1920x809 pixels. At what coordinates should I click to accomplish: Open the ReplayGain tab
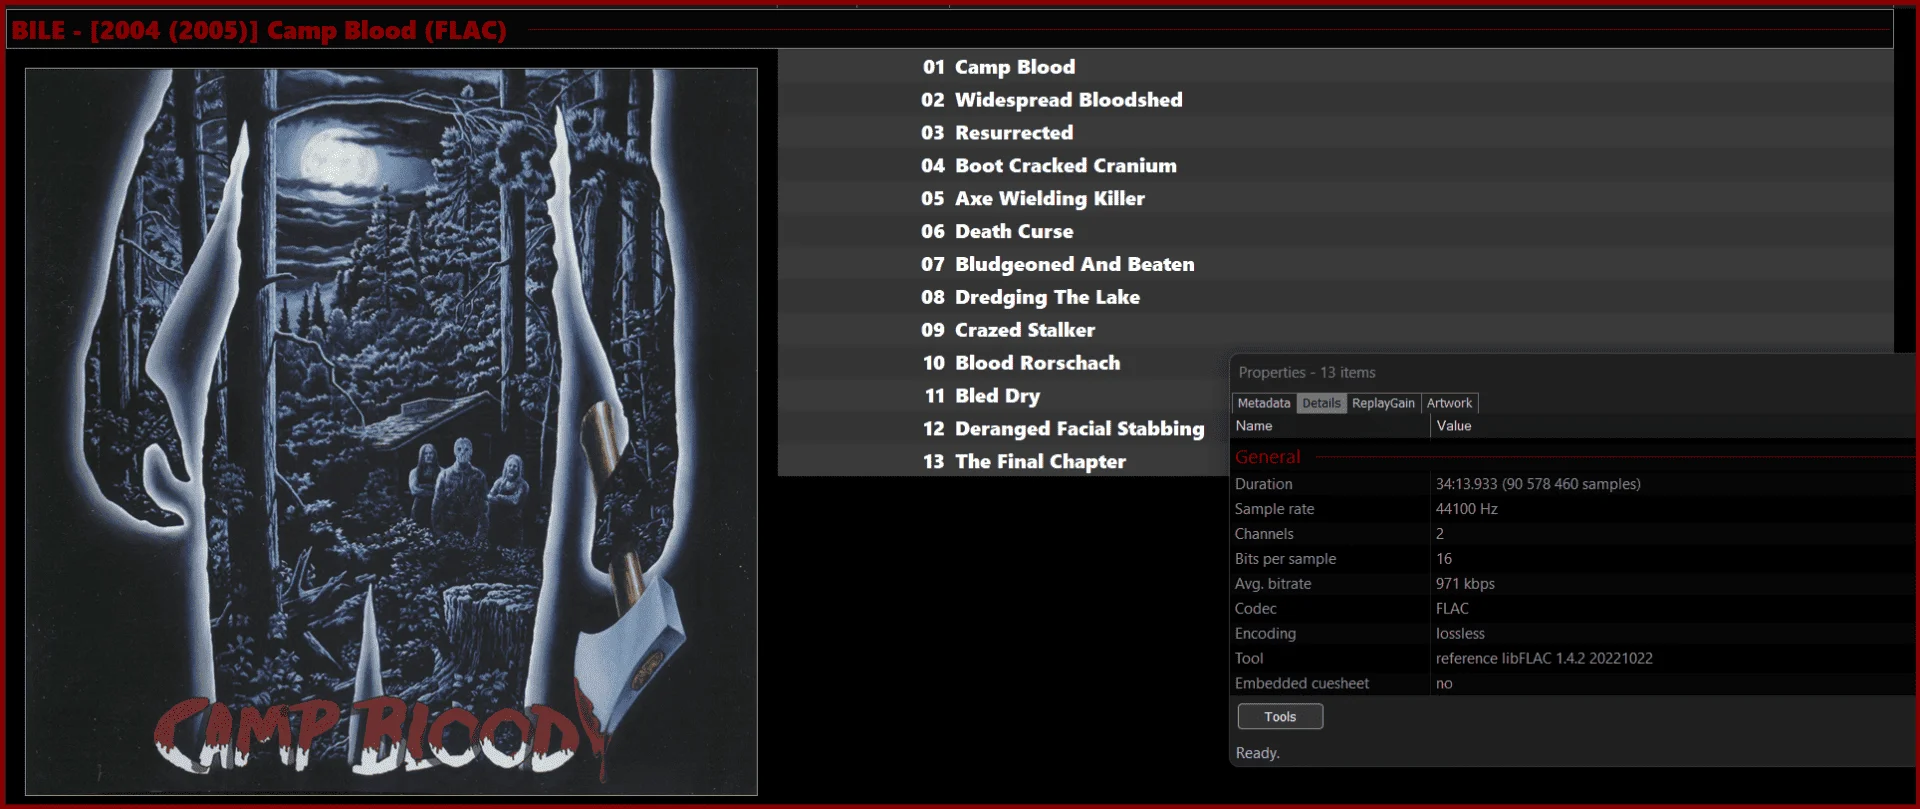(1383, 403)
